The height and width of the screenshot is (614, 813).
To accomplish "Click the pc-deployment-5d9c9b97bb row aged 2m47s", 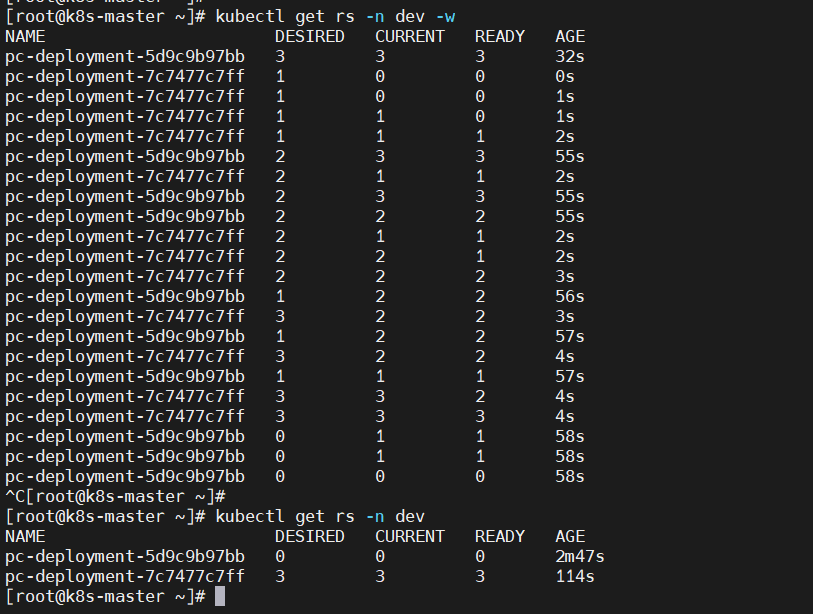I will click(x=305, y=556).
